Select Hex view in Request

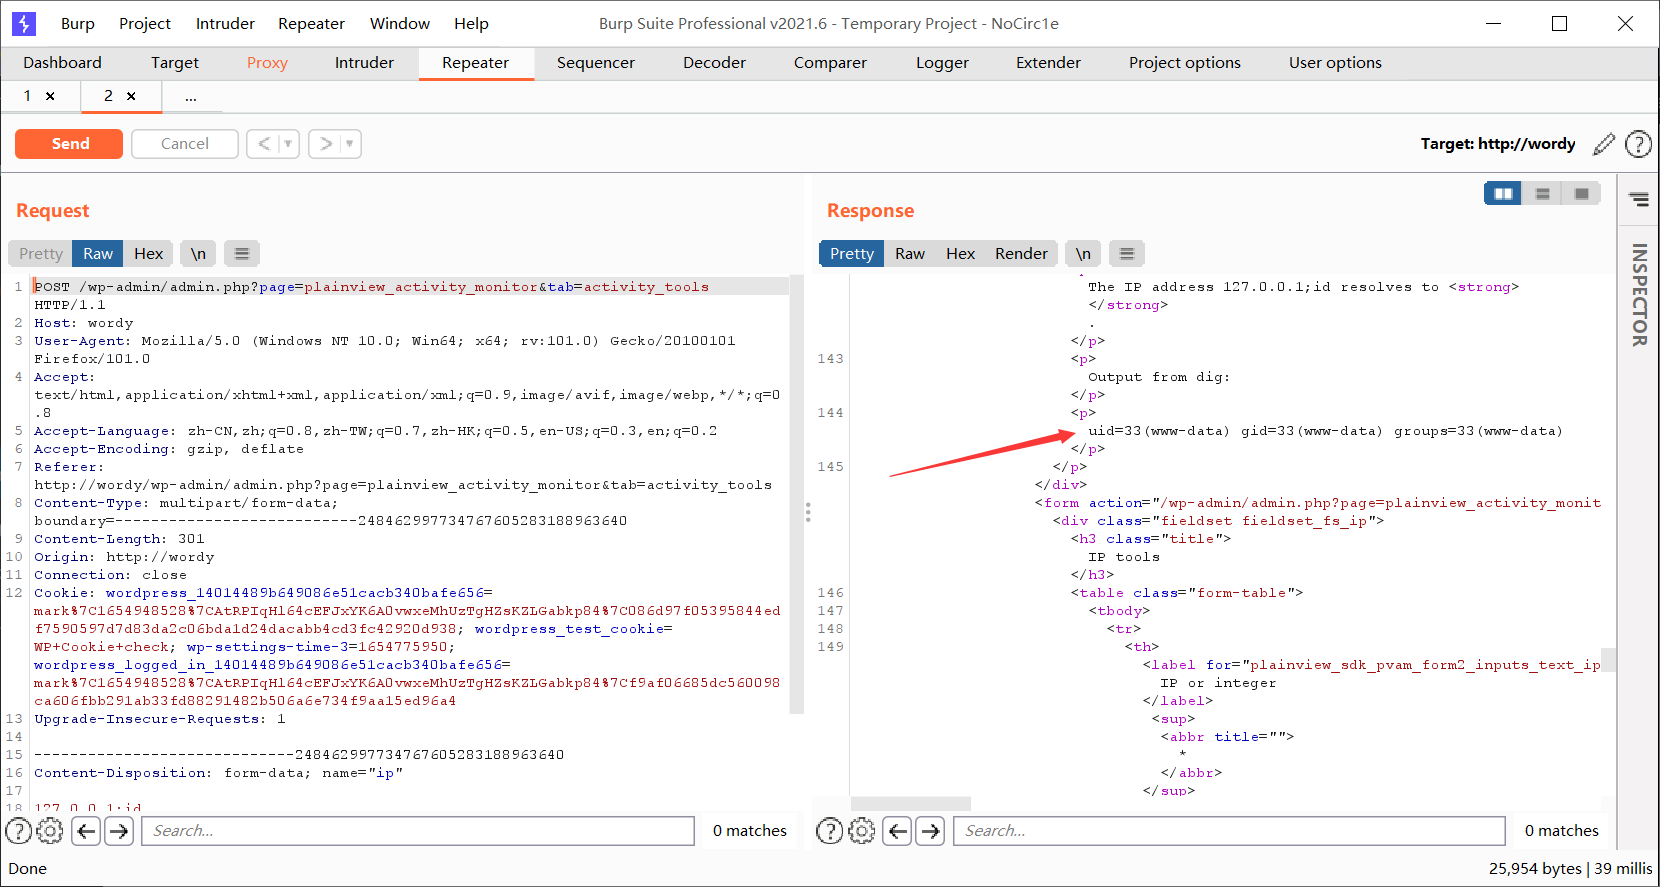[x=148, y=254]
